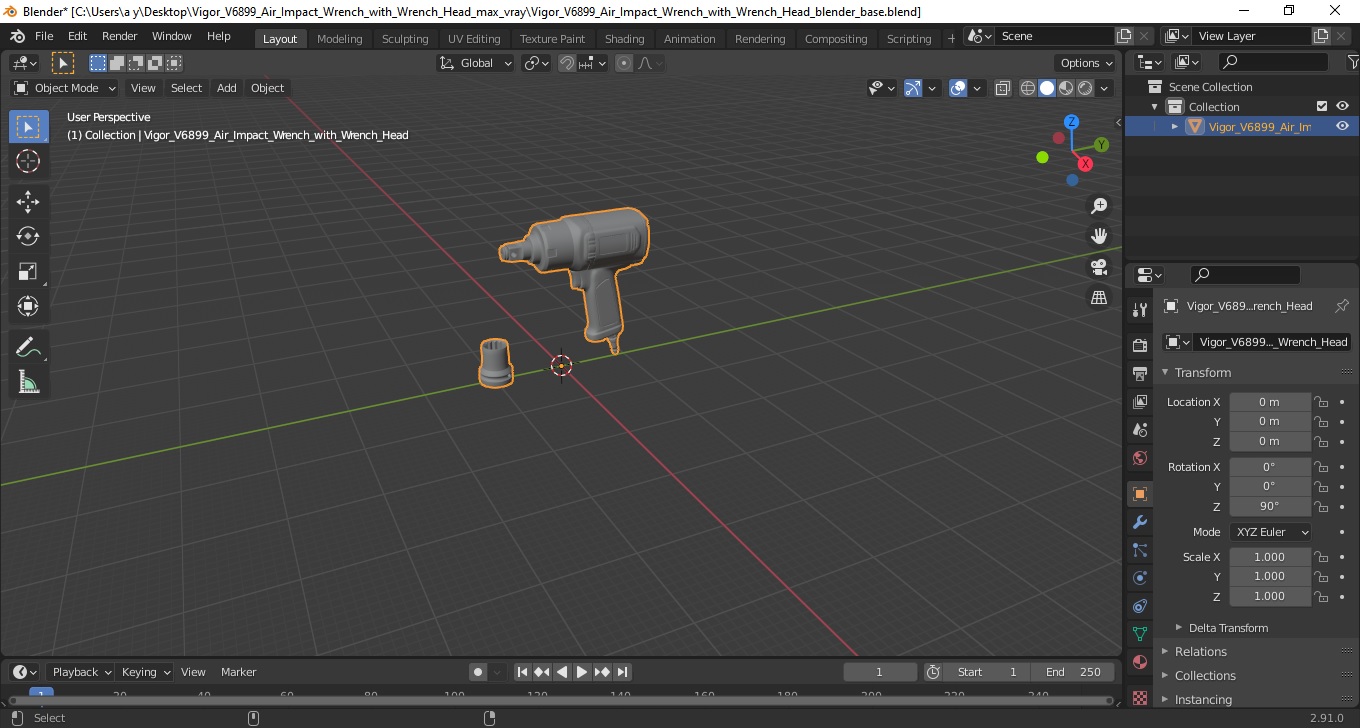Select the Select Box tool
This screenshot has height=728, width=1360.
(x=28, y=127)
